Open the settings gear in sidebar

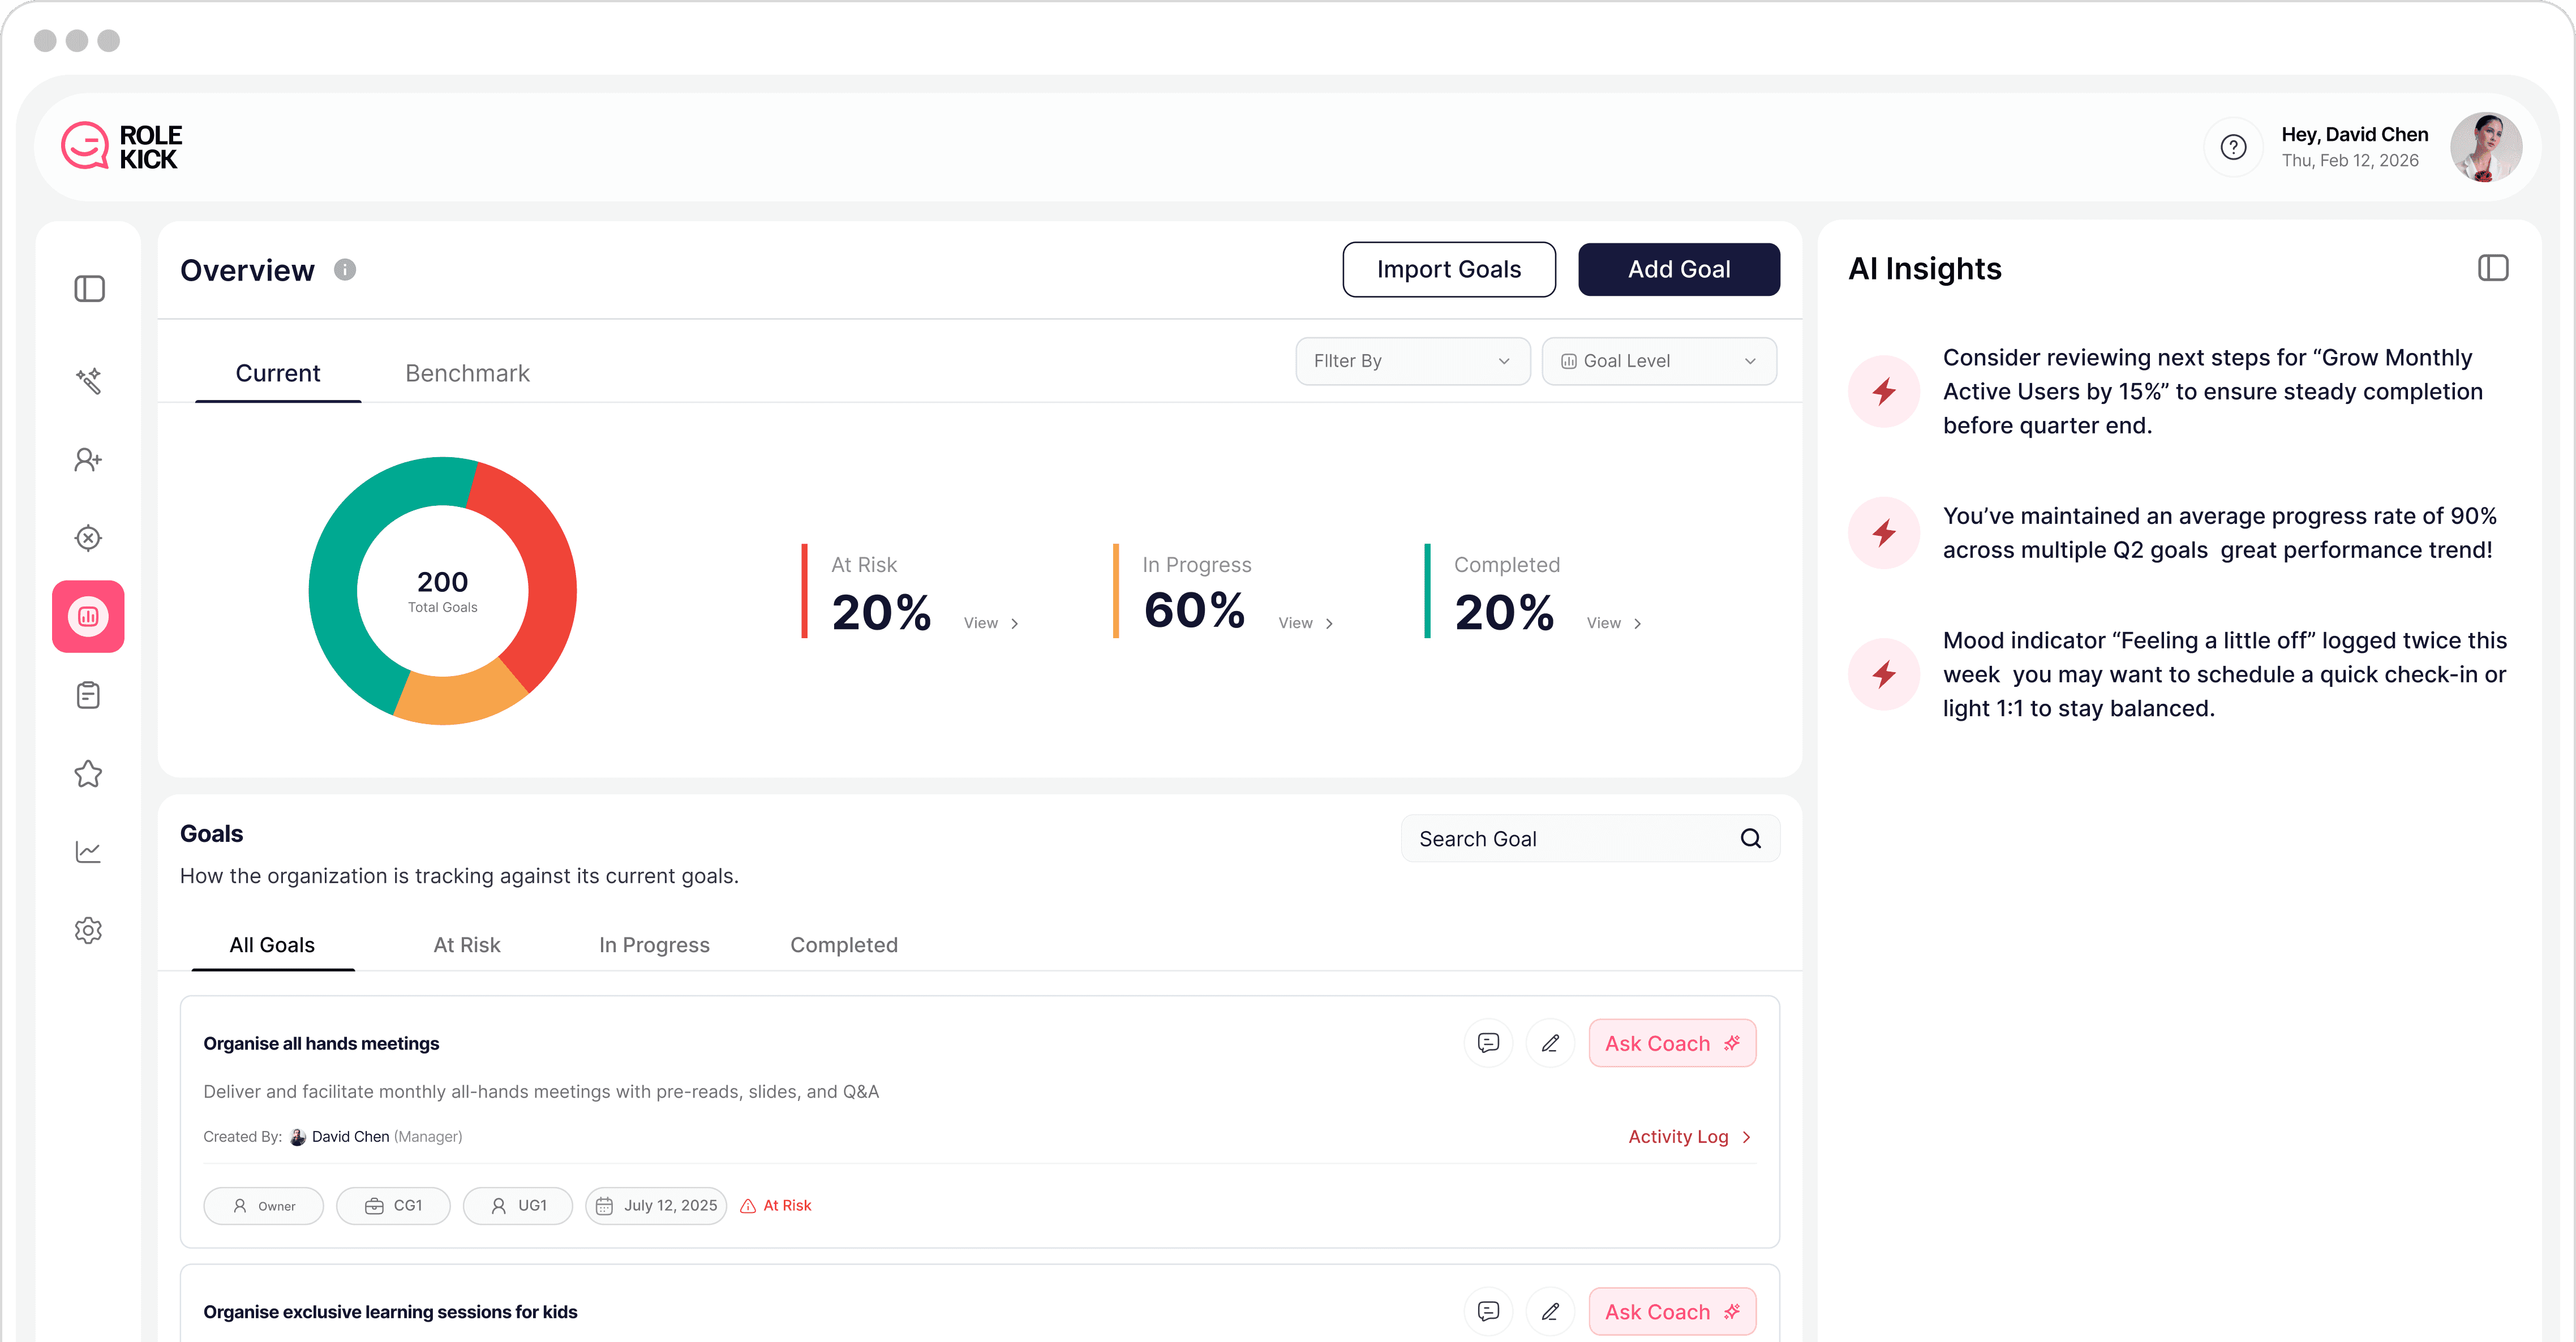(89, 930)
